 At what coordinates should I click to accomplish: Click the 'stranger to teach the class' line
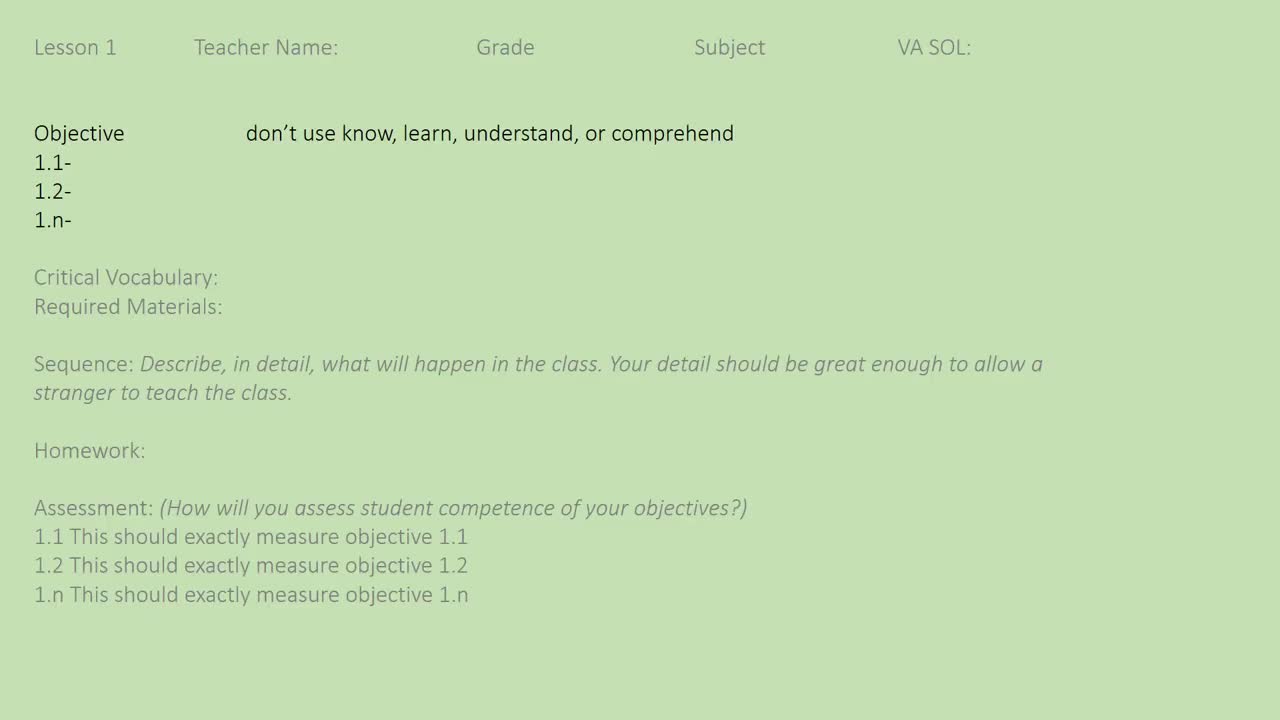click(163, 392)
